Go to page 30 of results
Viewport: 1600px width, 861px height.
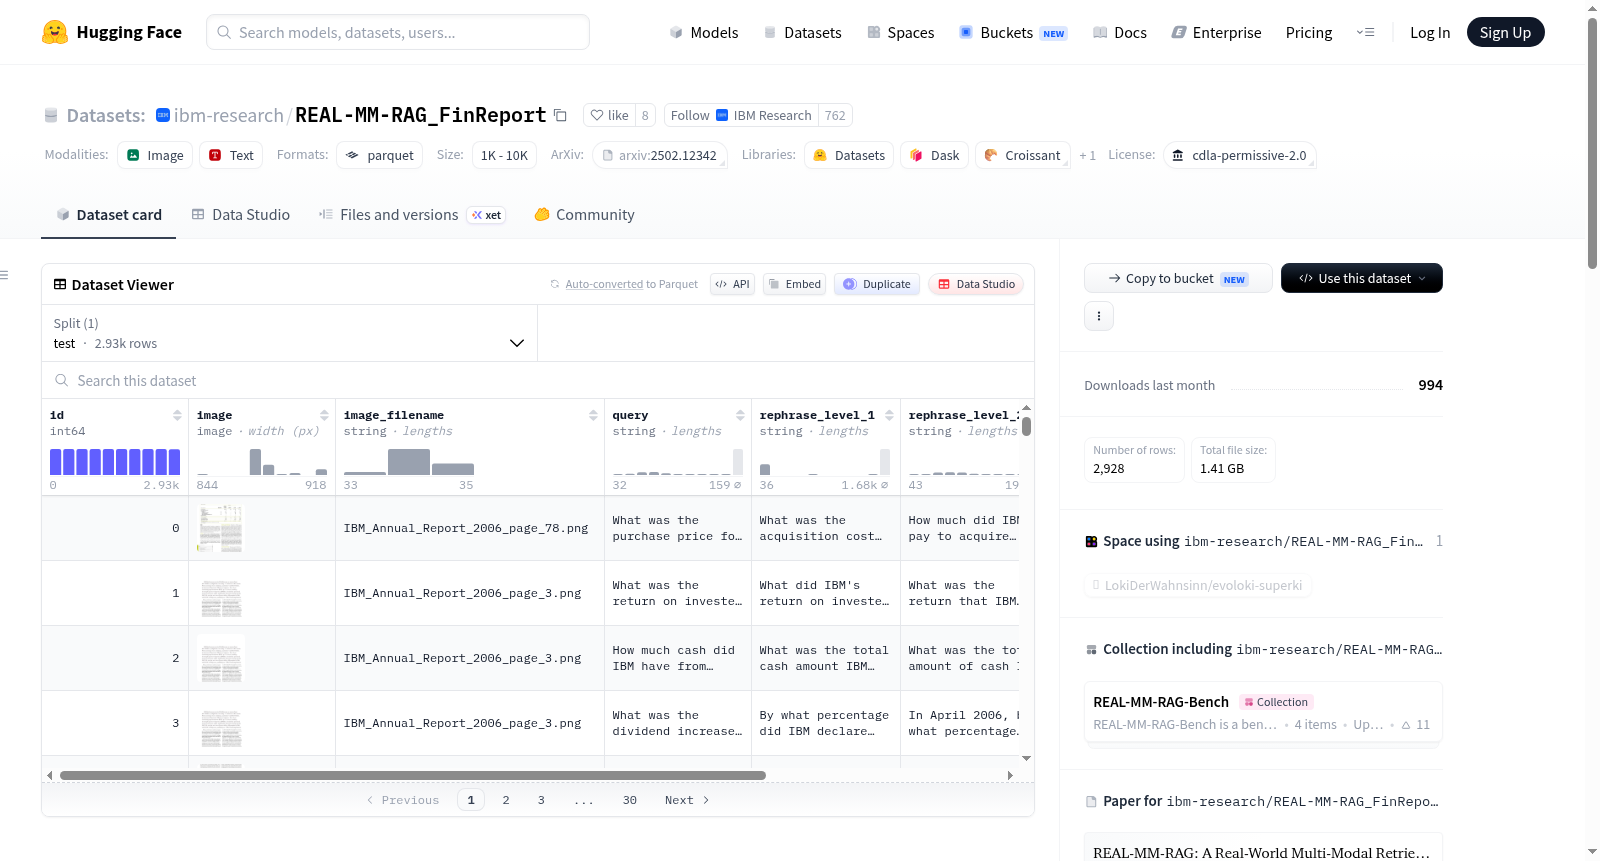point(630,800)
